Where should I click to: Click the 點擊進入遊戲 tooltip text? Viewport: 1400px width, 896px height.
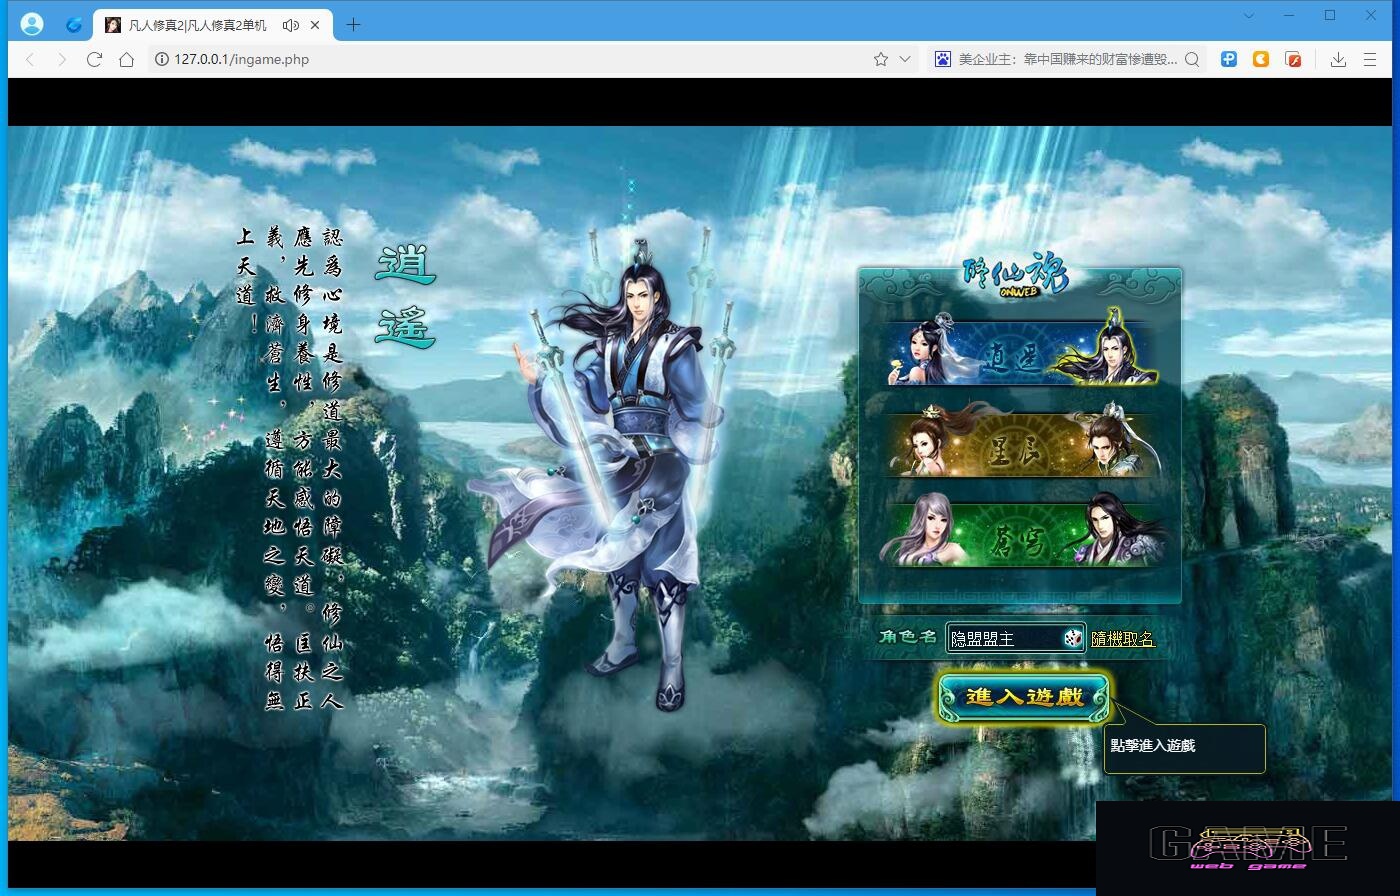pyautogui.click(x=1153, y=746)
